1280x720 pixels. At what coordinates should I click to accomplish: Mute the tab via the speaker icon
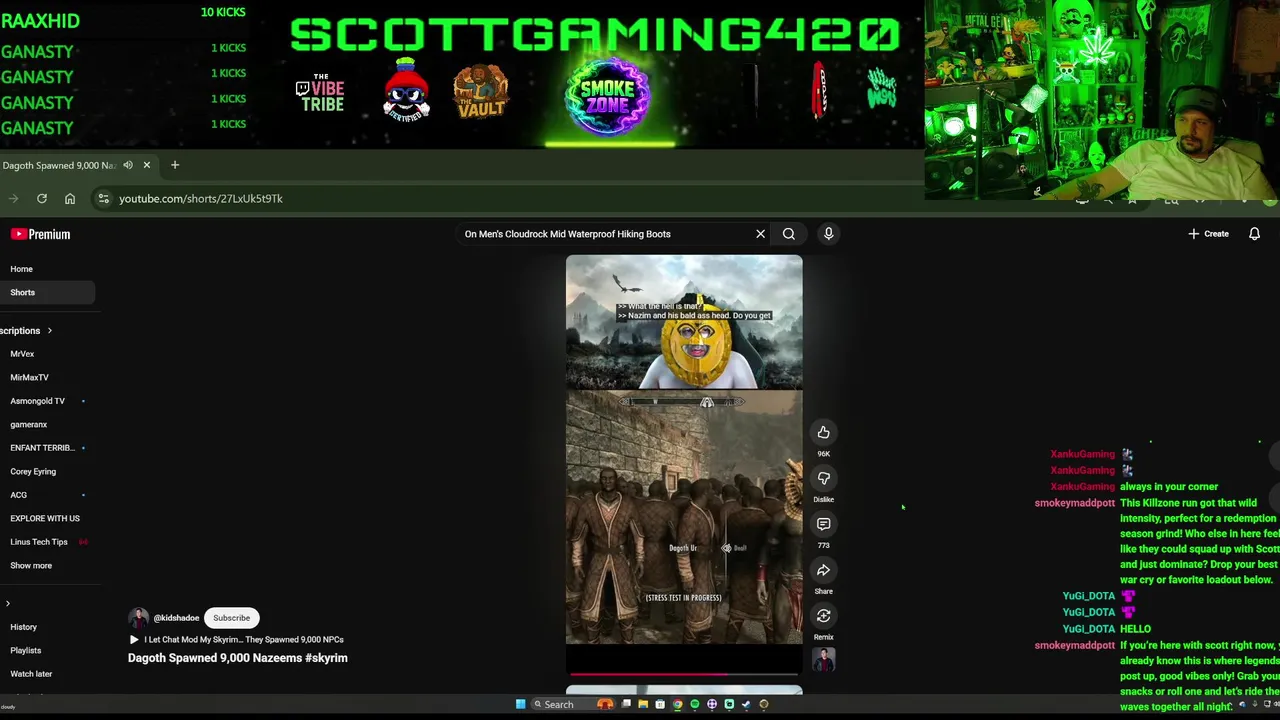click(x=127, y=165)
